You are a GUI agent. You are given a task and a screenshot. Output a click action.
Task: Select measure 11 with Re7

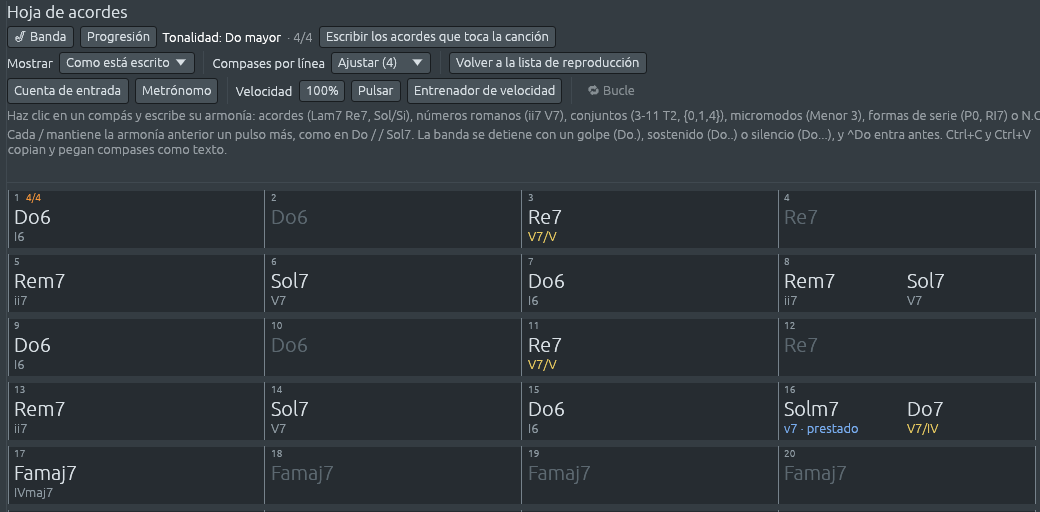[x=650, y=347]
